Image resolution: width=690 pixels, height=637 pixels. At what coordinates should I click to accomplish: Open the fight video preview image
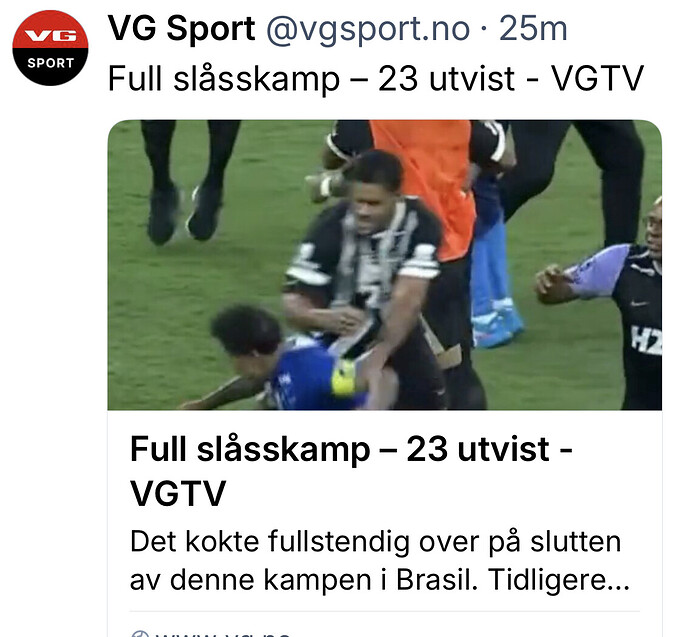coord(385,265)
